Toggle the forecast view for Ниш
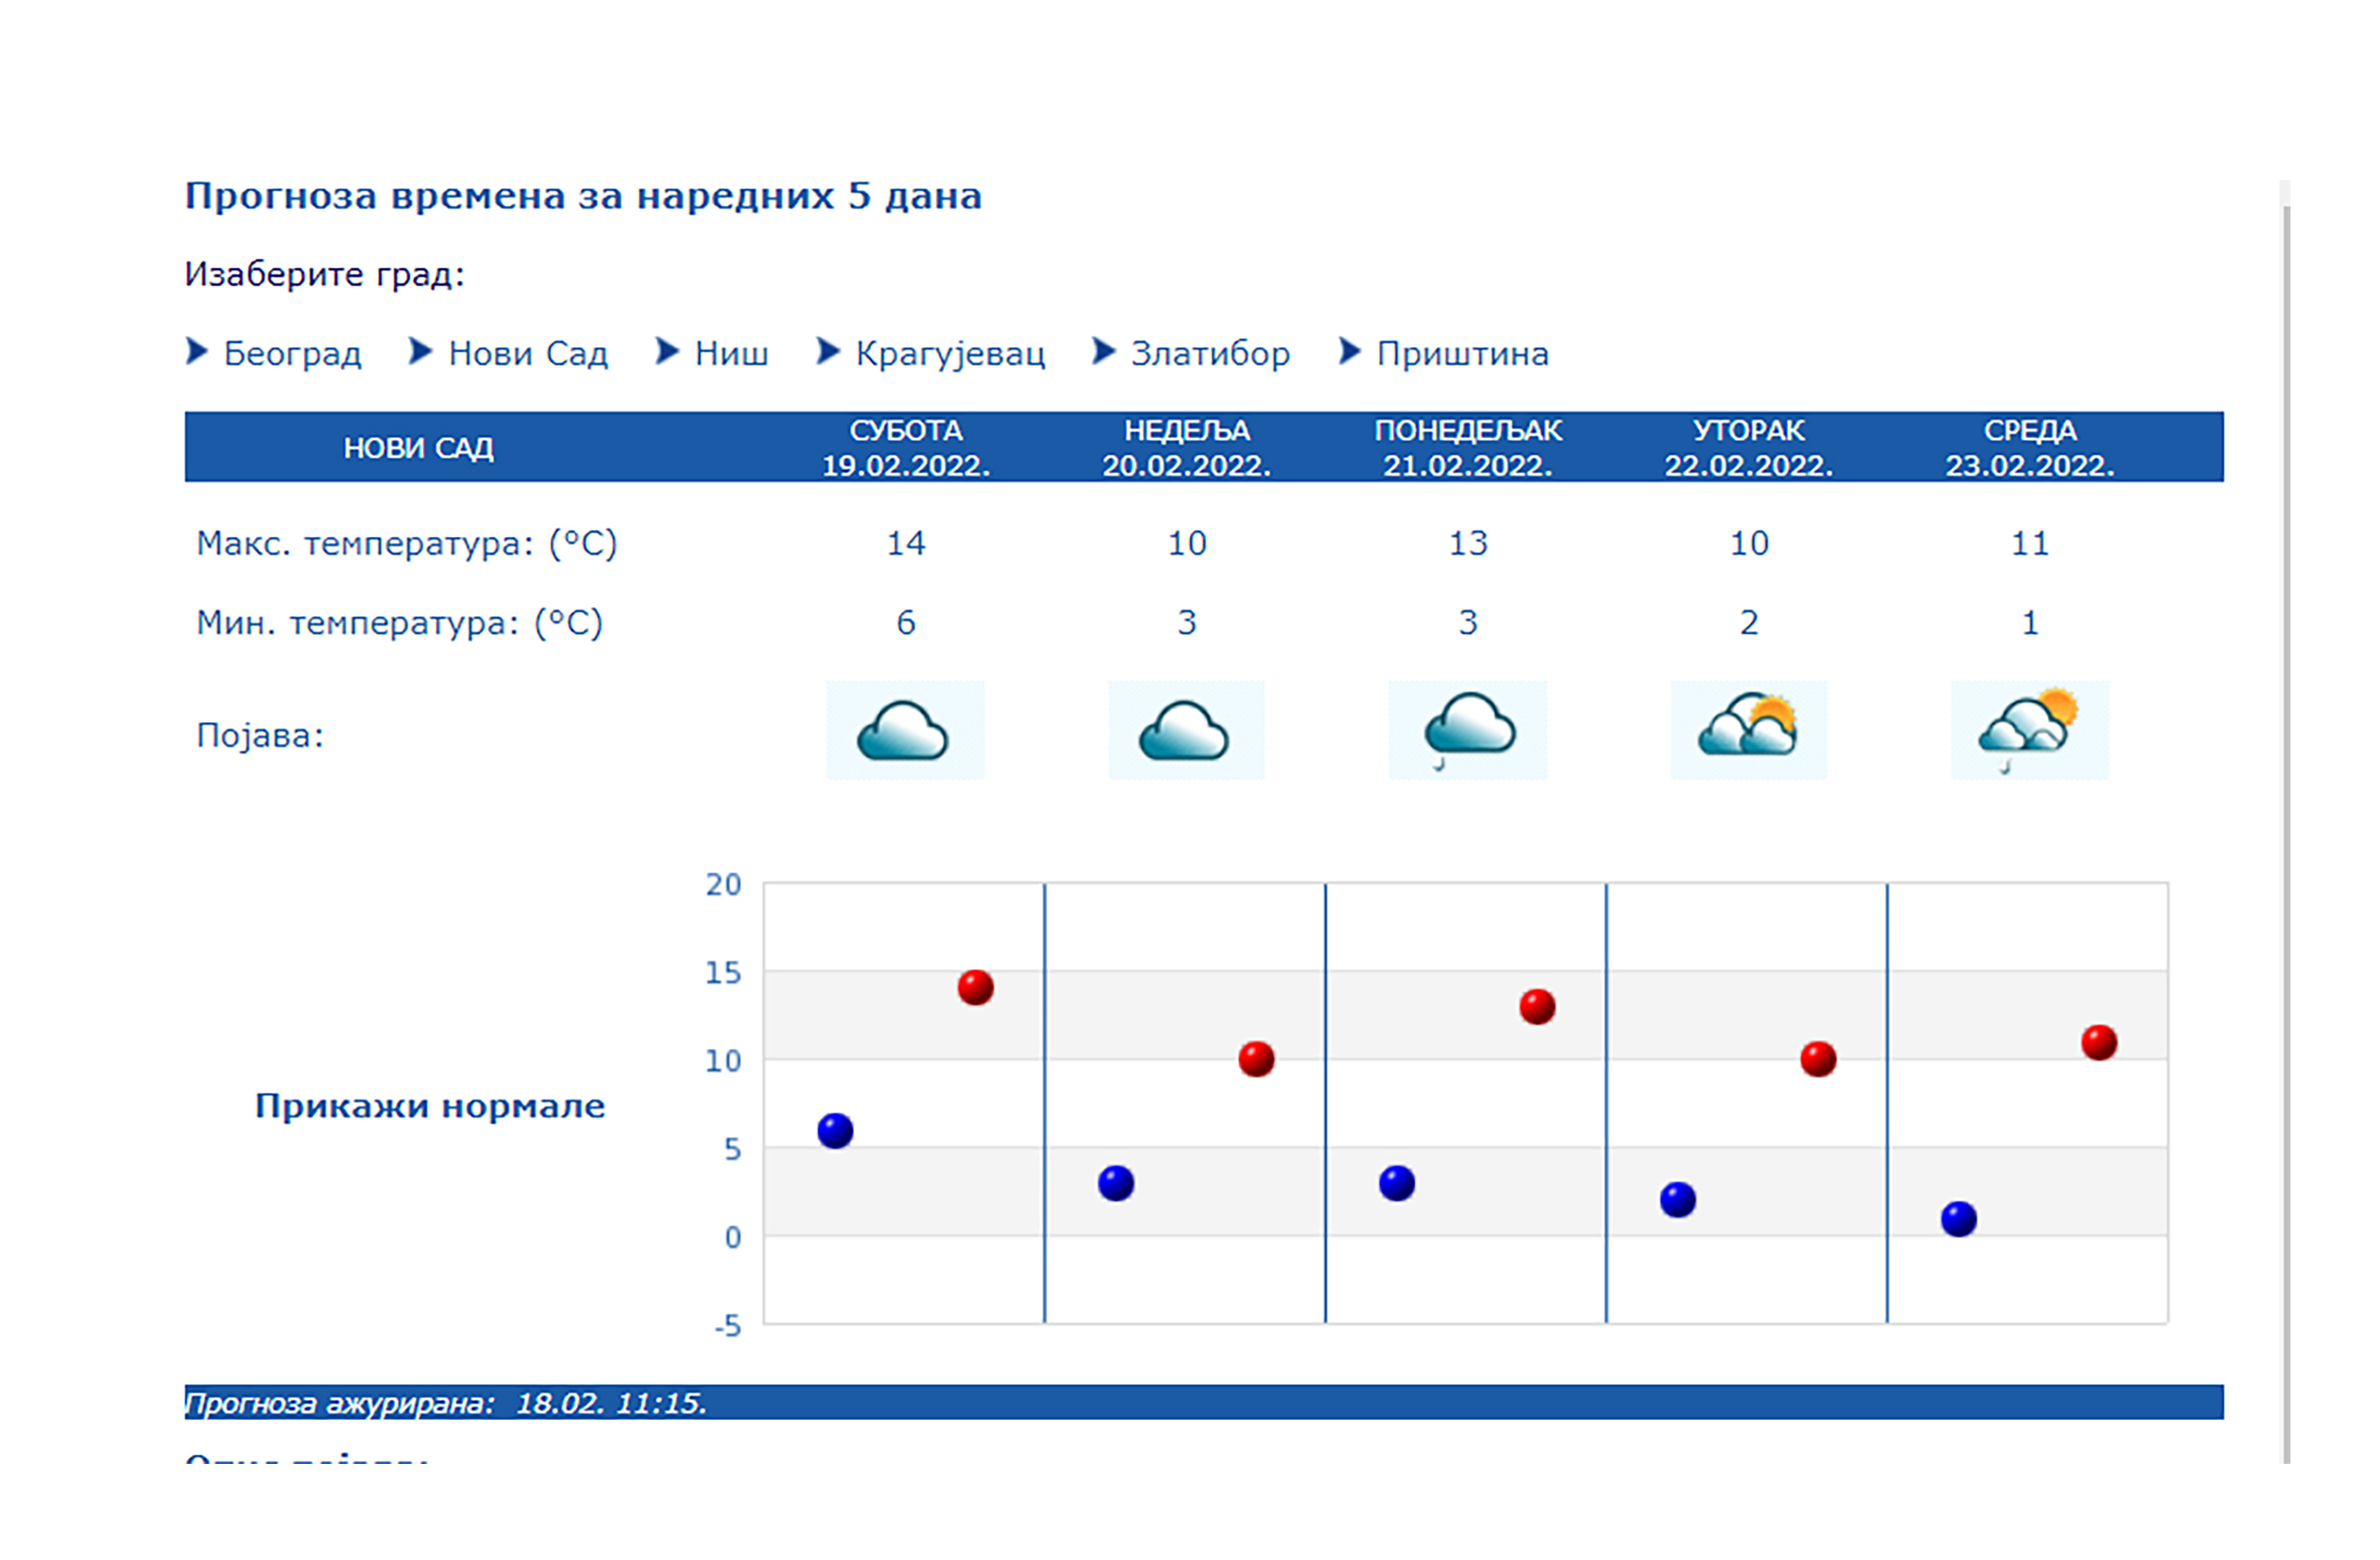 click(x=733, y=352)
